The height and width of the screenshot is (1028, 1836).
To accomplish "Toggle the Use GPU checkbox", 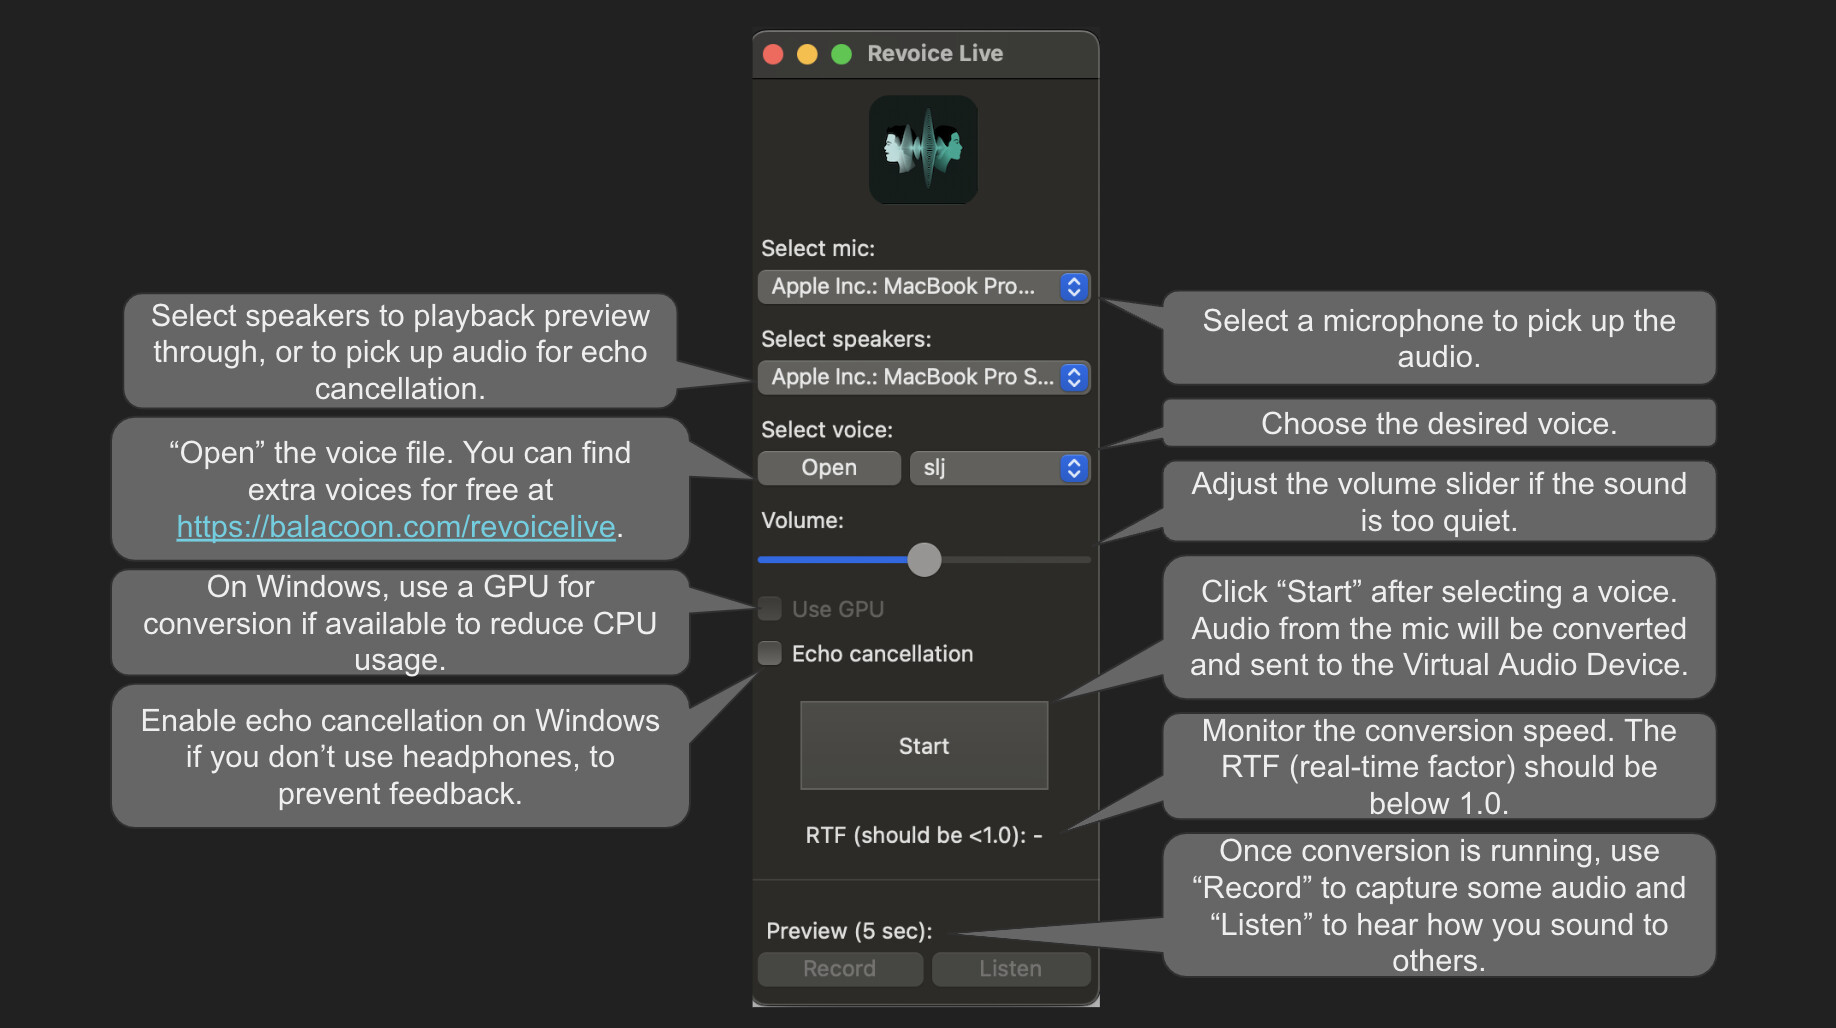I will pos(770,609).
